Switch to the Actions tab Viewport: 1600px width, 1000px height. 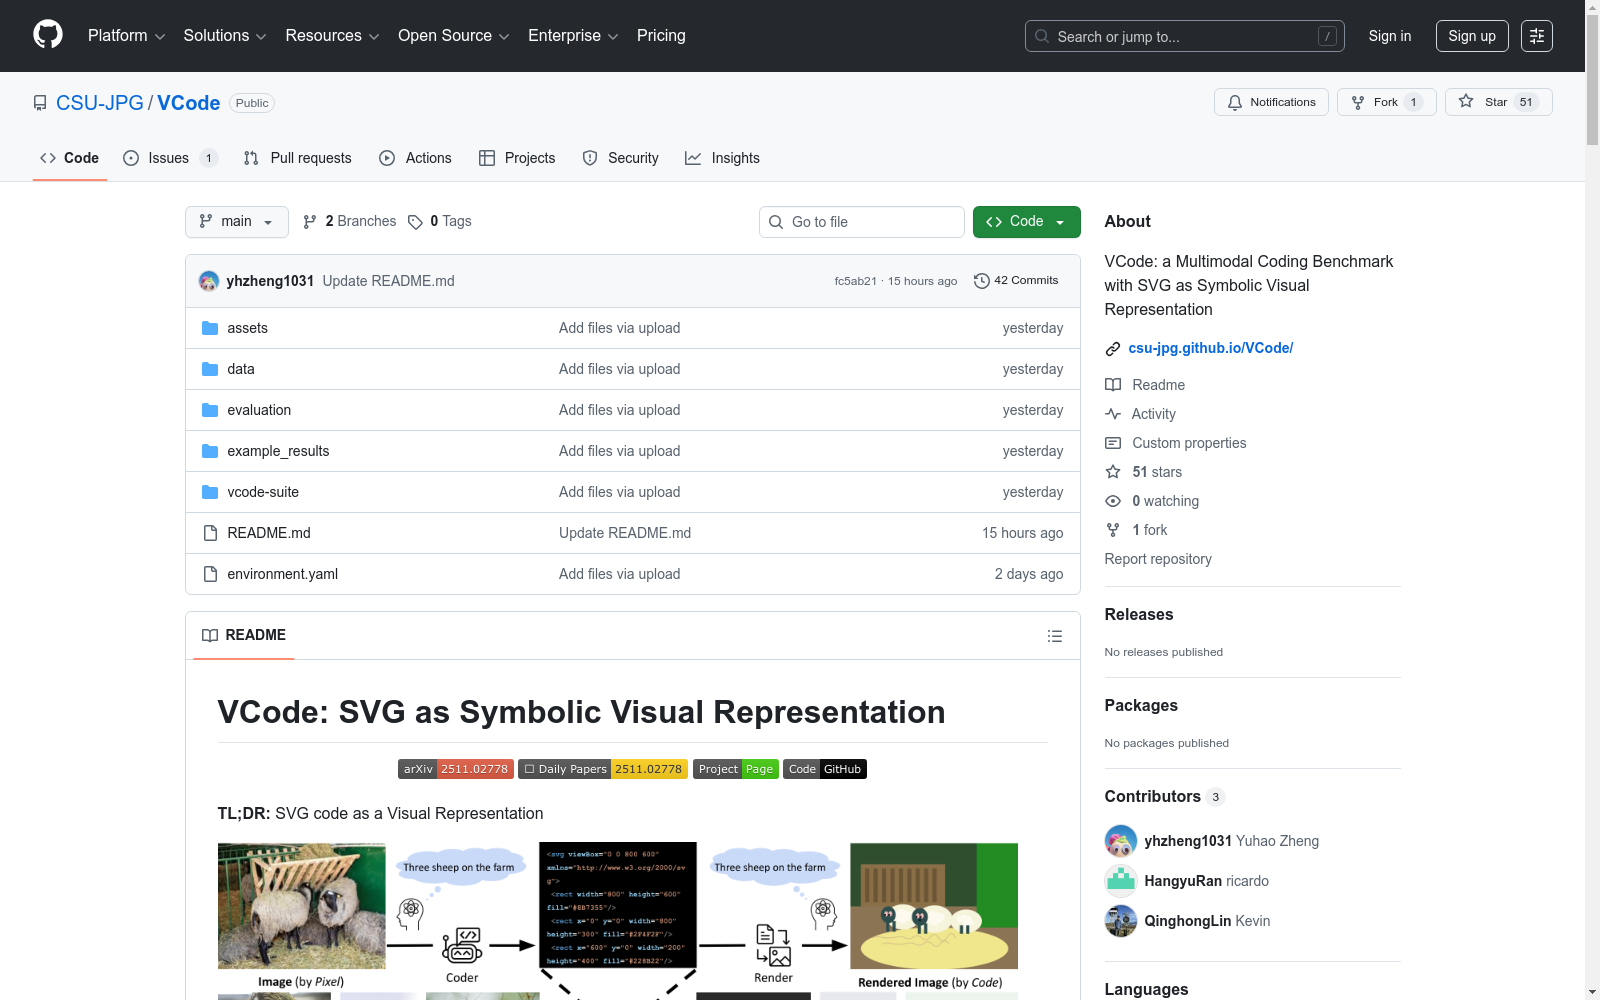pyautogui.click(x=416, y=158)
